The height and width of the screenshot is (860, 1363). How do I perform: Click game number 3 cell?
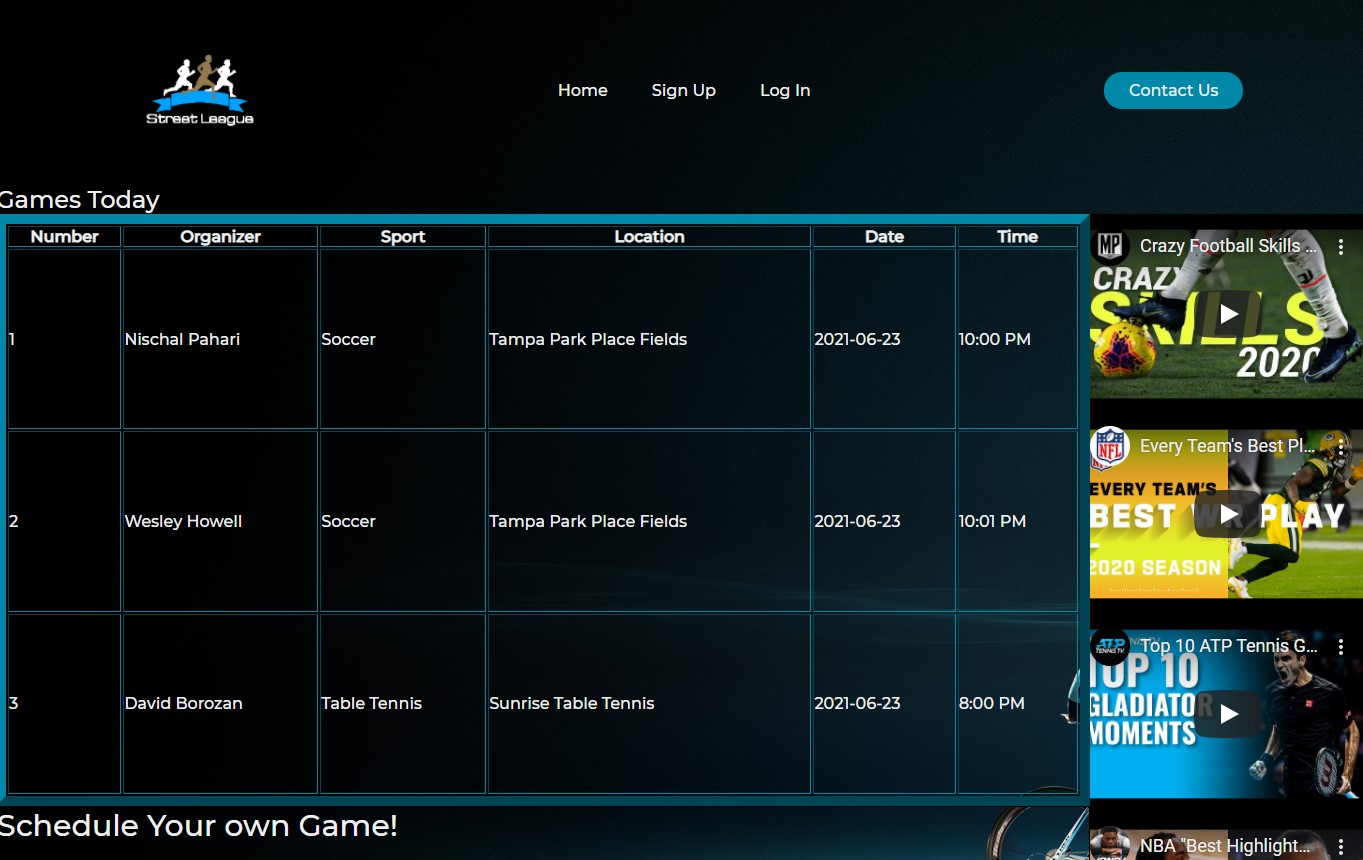point(64,703)
